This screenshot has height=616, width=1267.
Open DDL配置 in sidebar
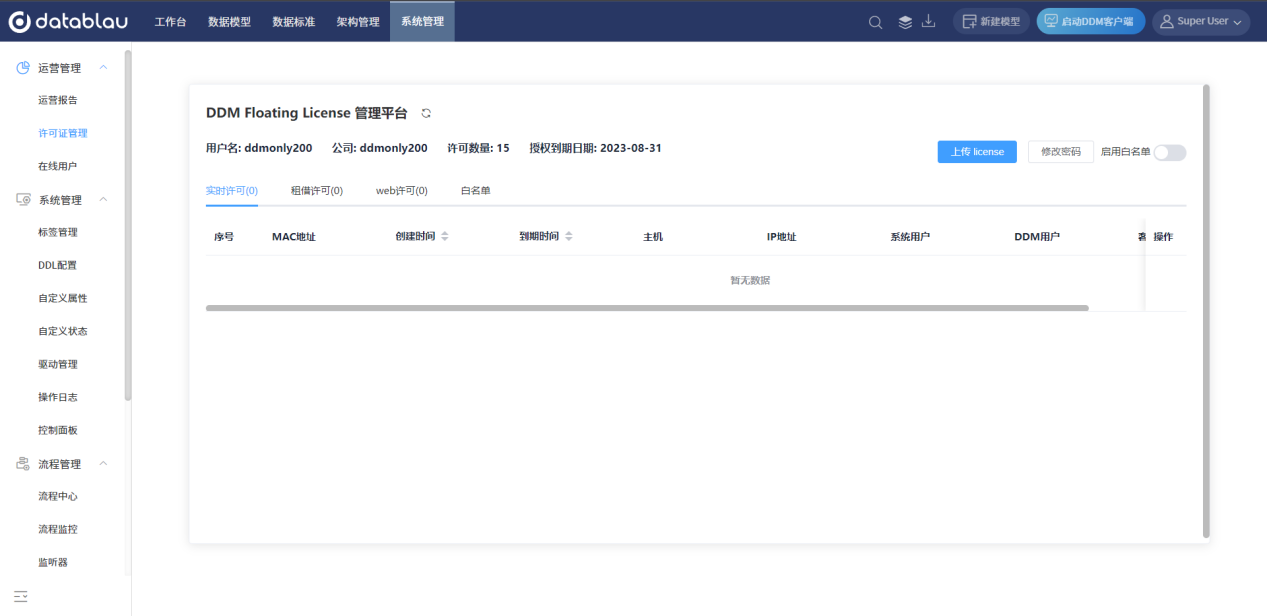(x=58, y=265)
